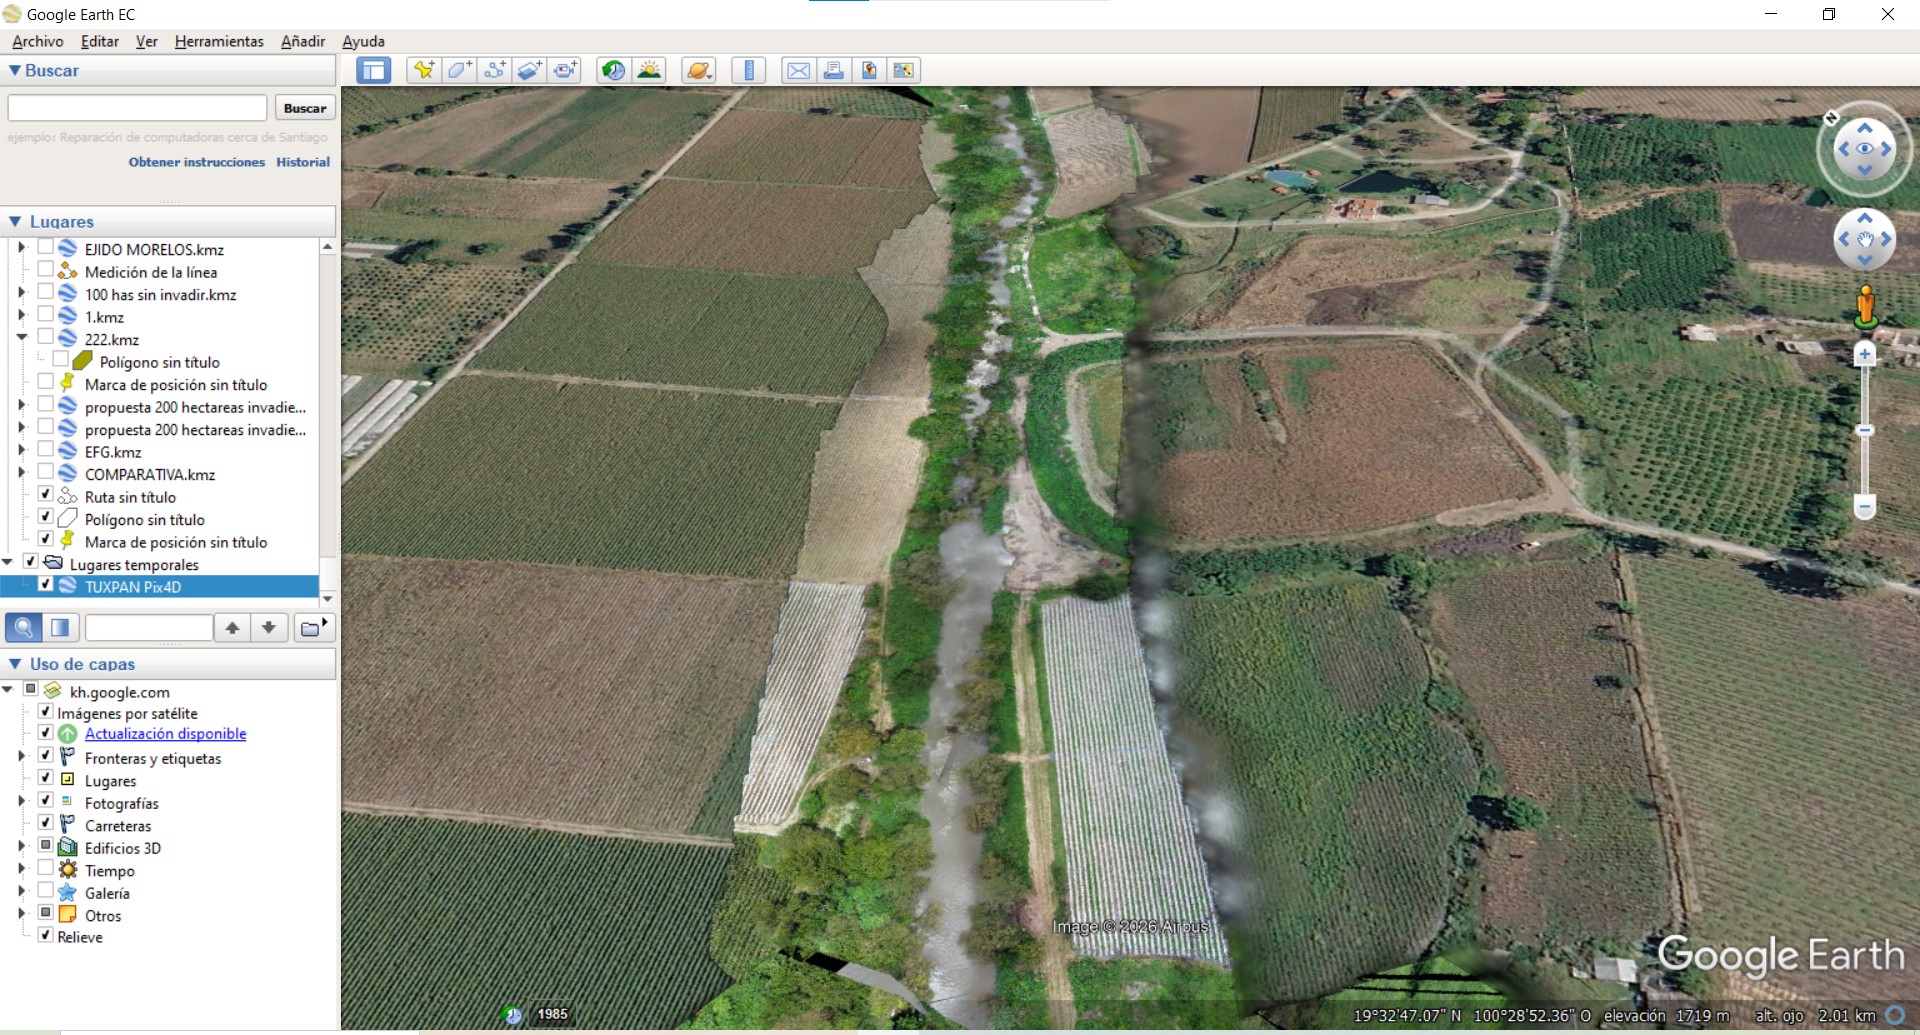Open the Archivo menu

38,41
